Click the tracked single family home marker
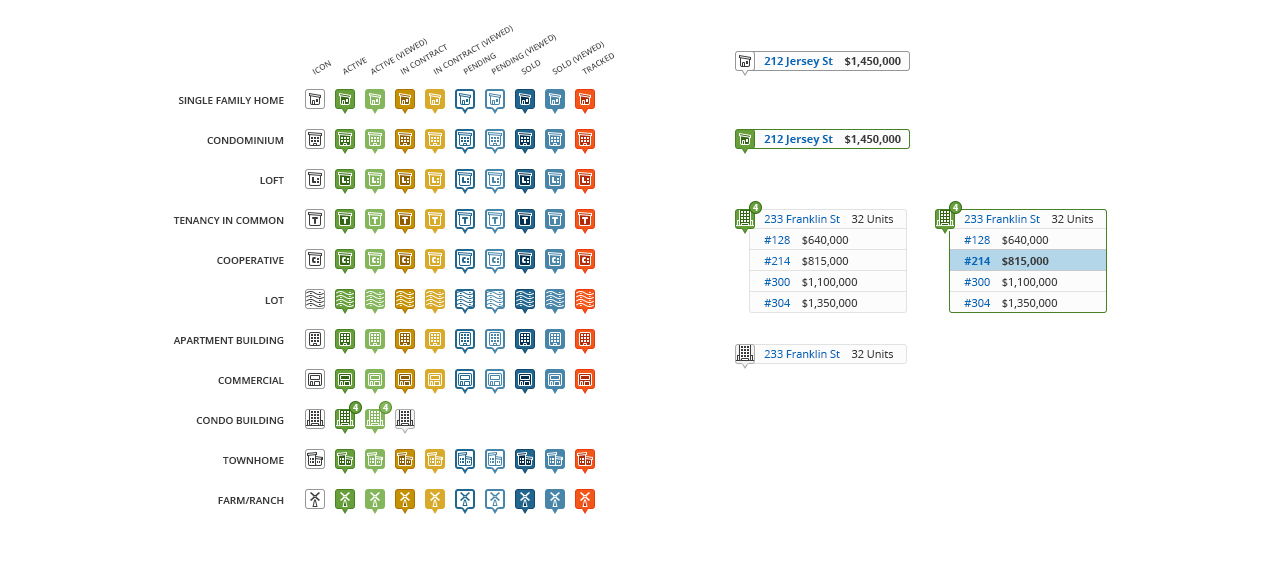 (585, 99)
